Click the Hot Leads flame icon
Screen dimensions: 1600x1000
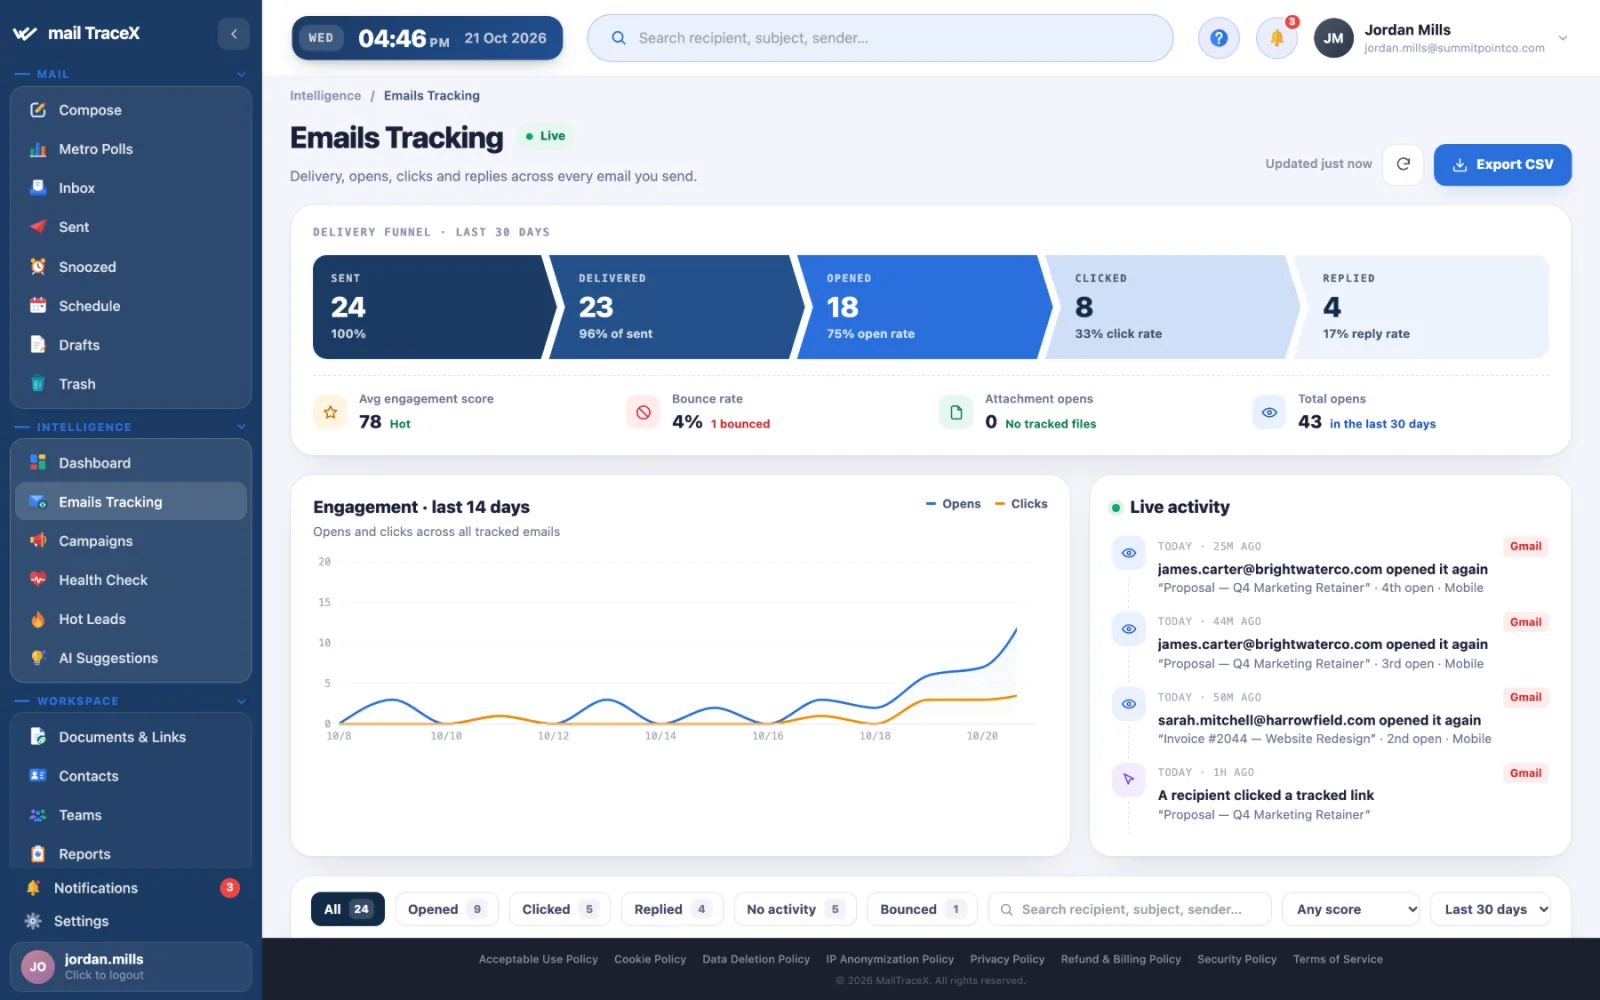click(38, 619)
